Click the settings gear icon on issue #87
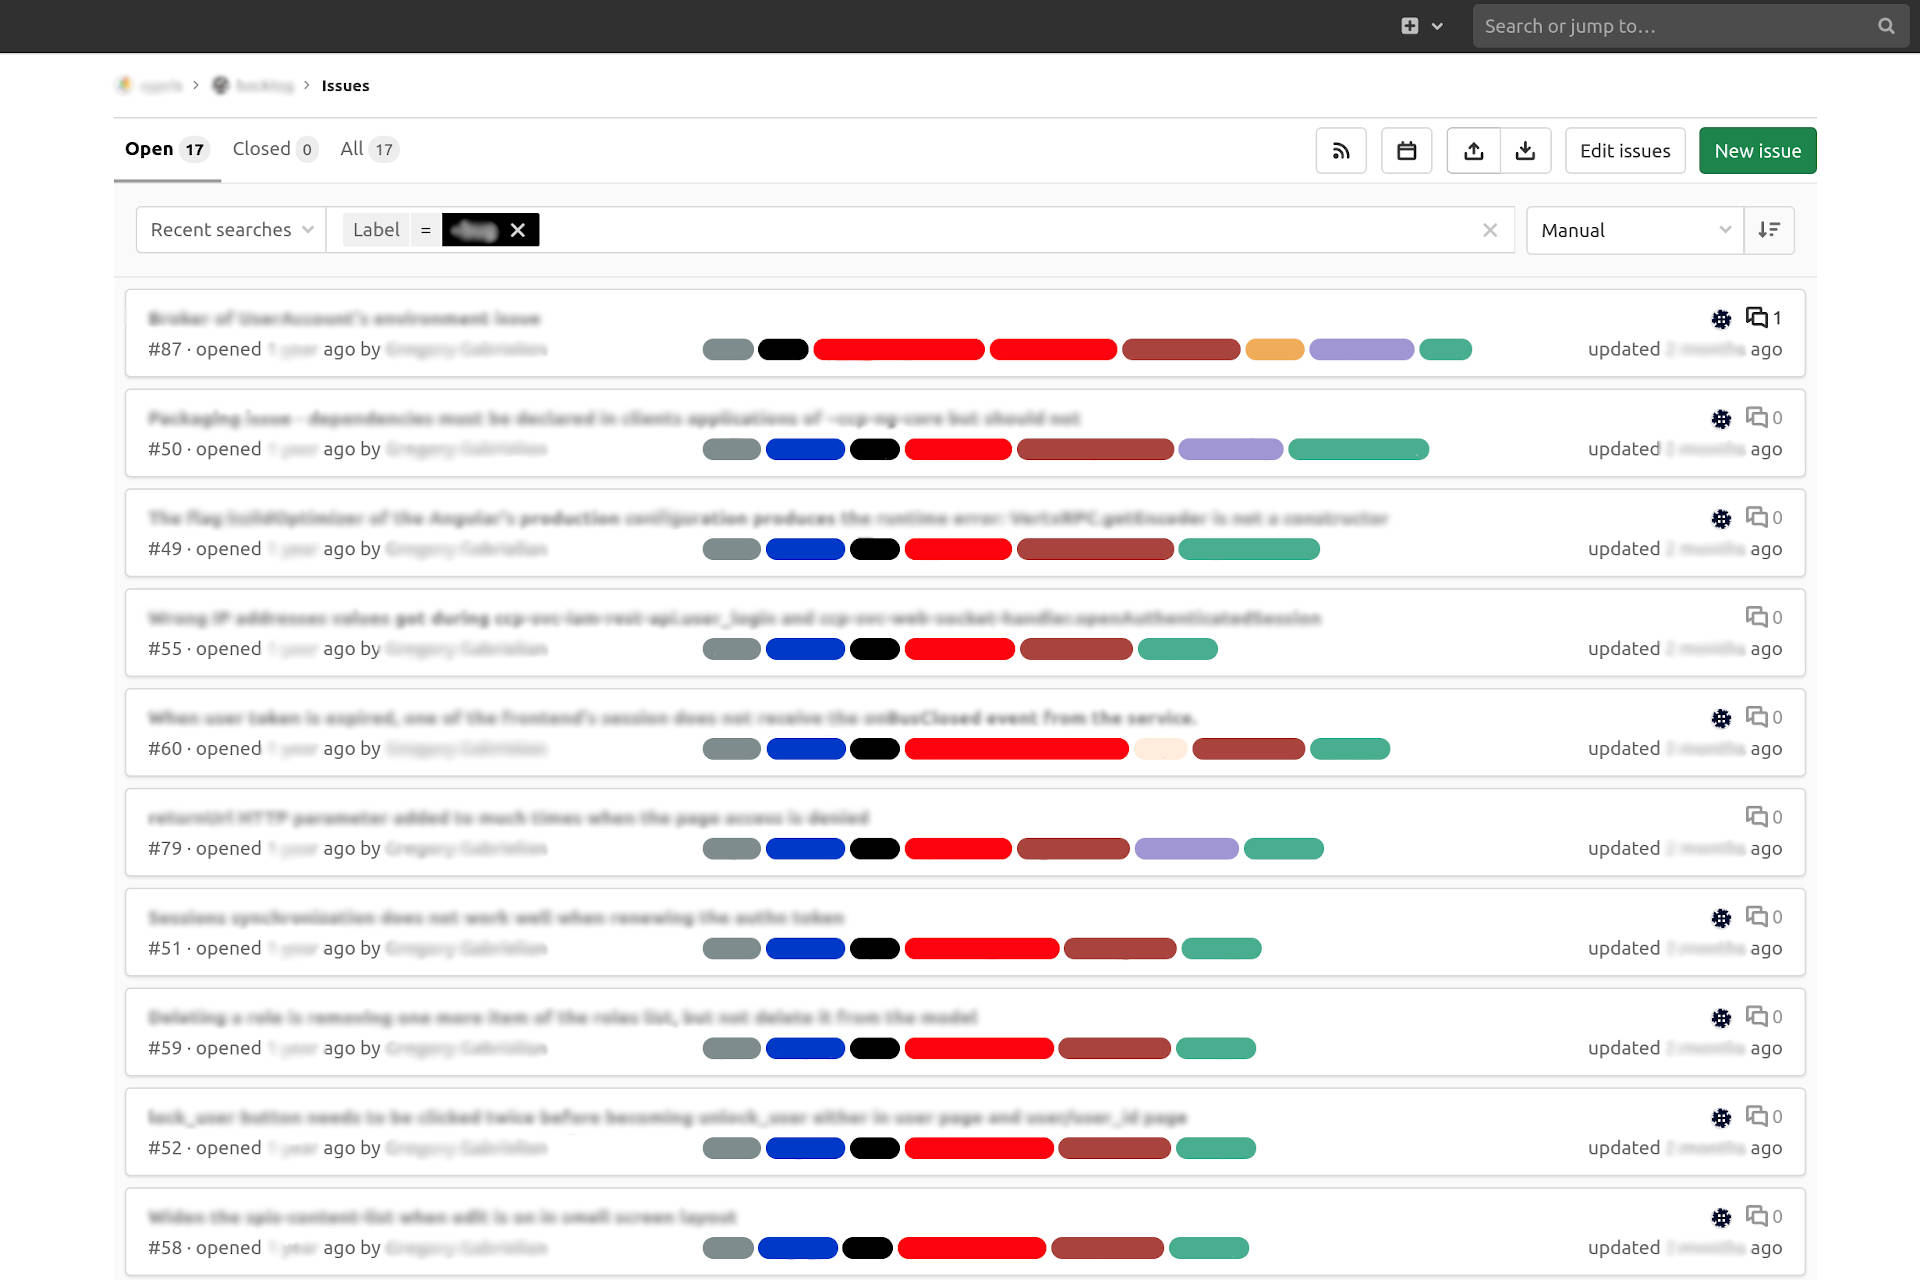1920x1280 pixels. (x=1720, y=319)
